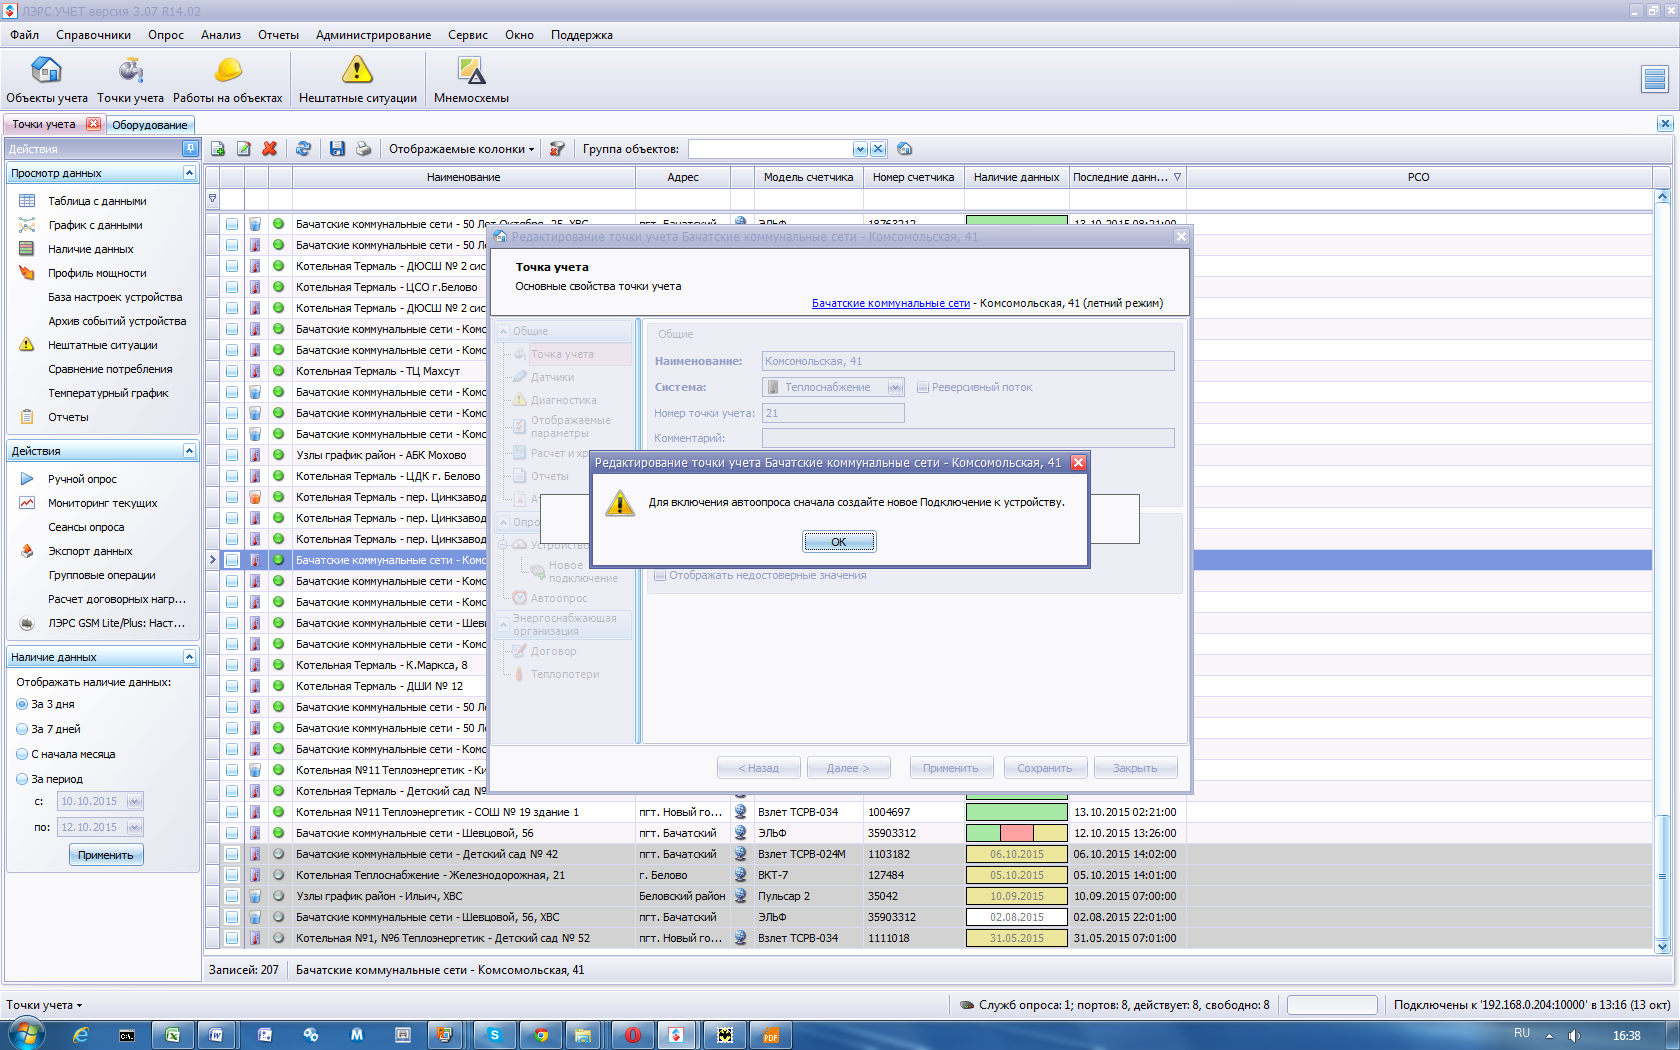Click the print icon in list toolbar
1680x1050 pixels.
[x=363, y=149]
